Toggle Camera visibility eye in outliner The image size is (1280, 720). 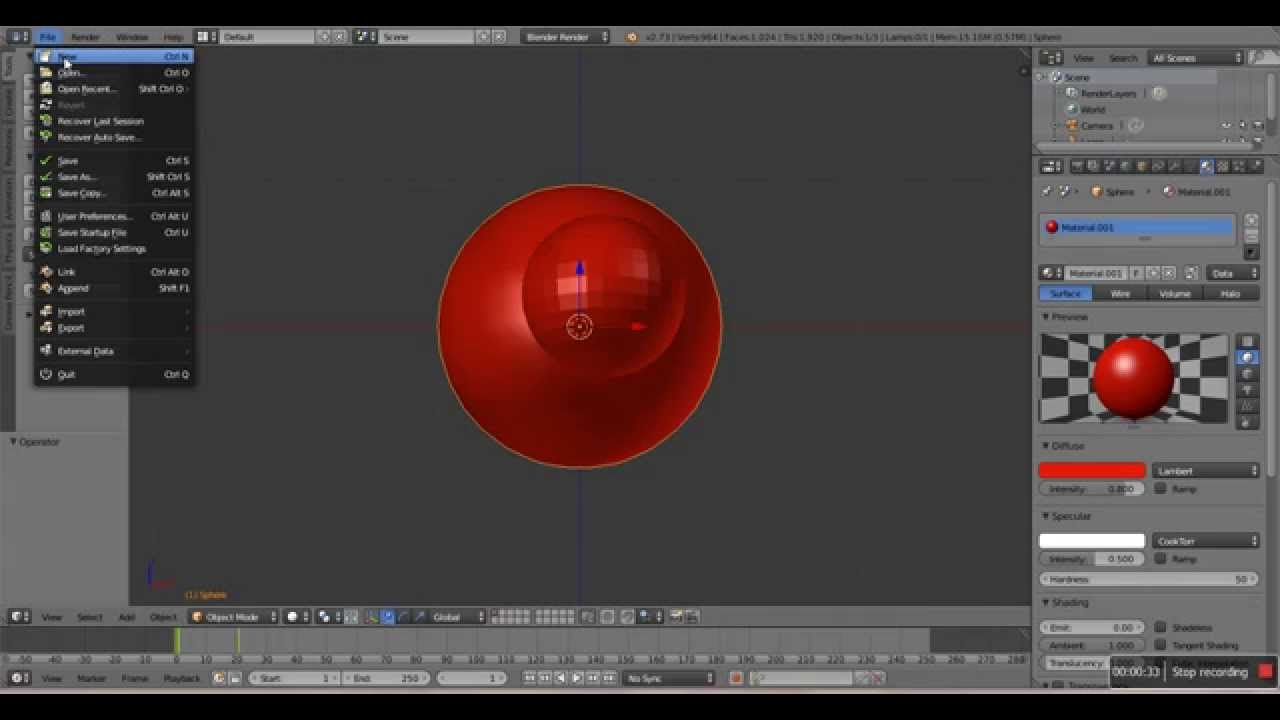click(x=1226, y=126)
